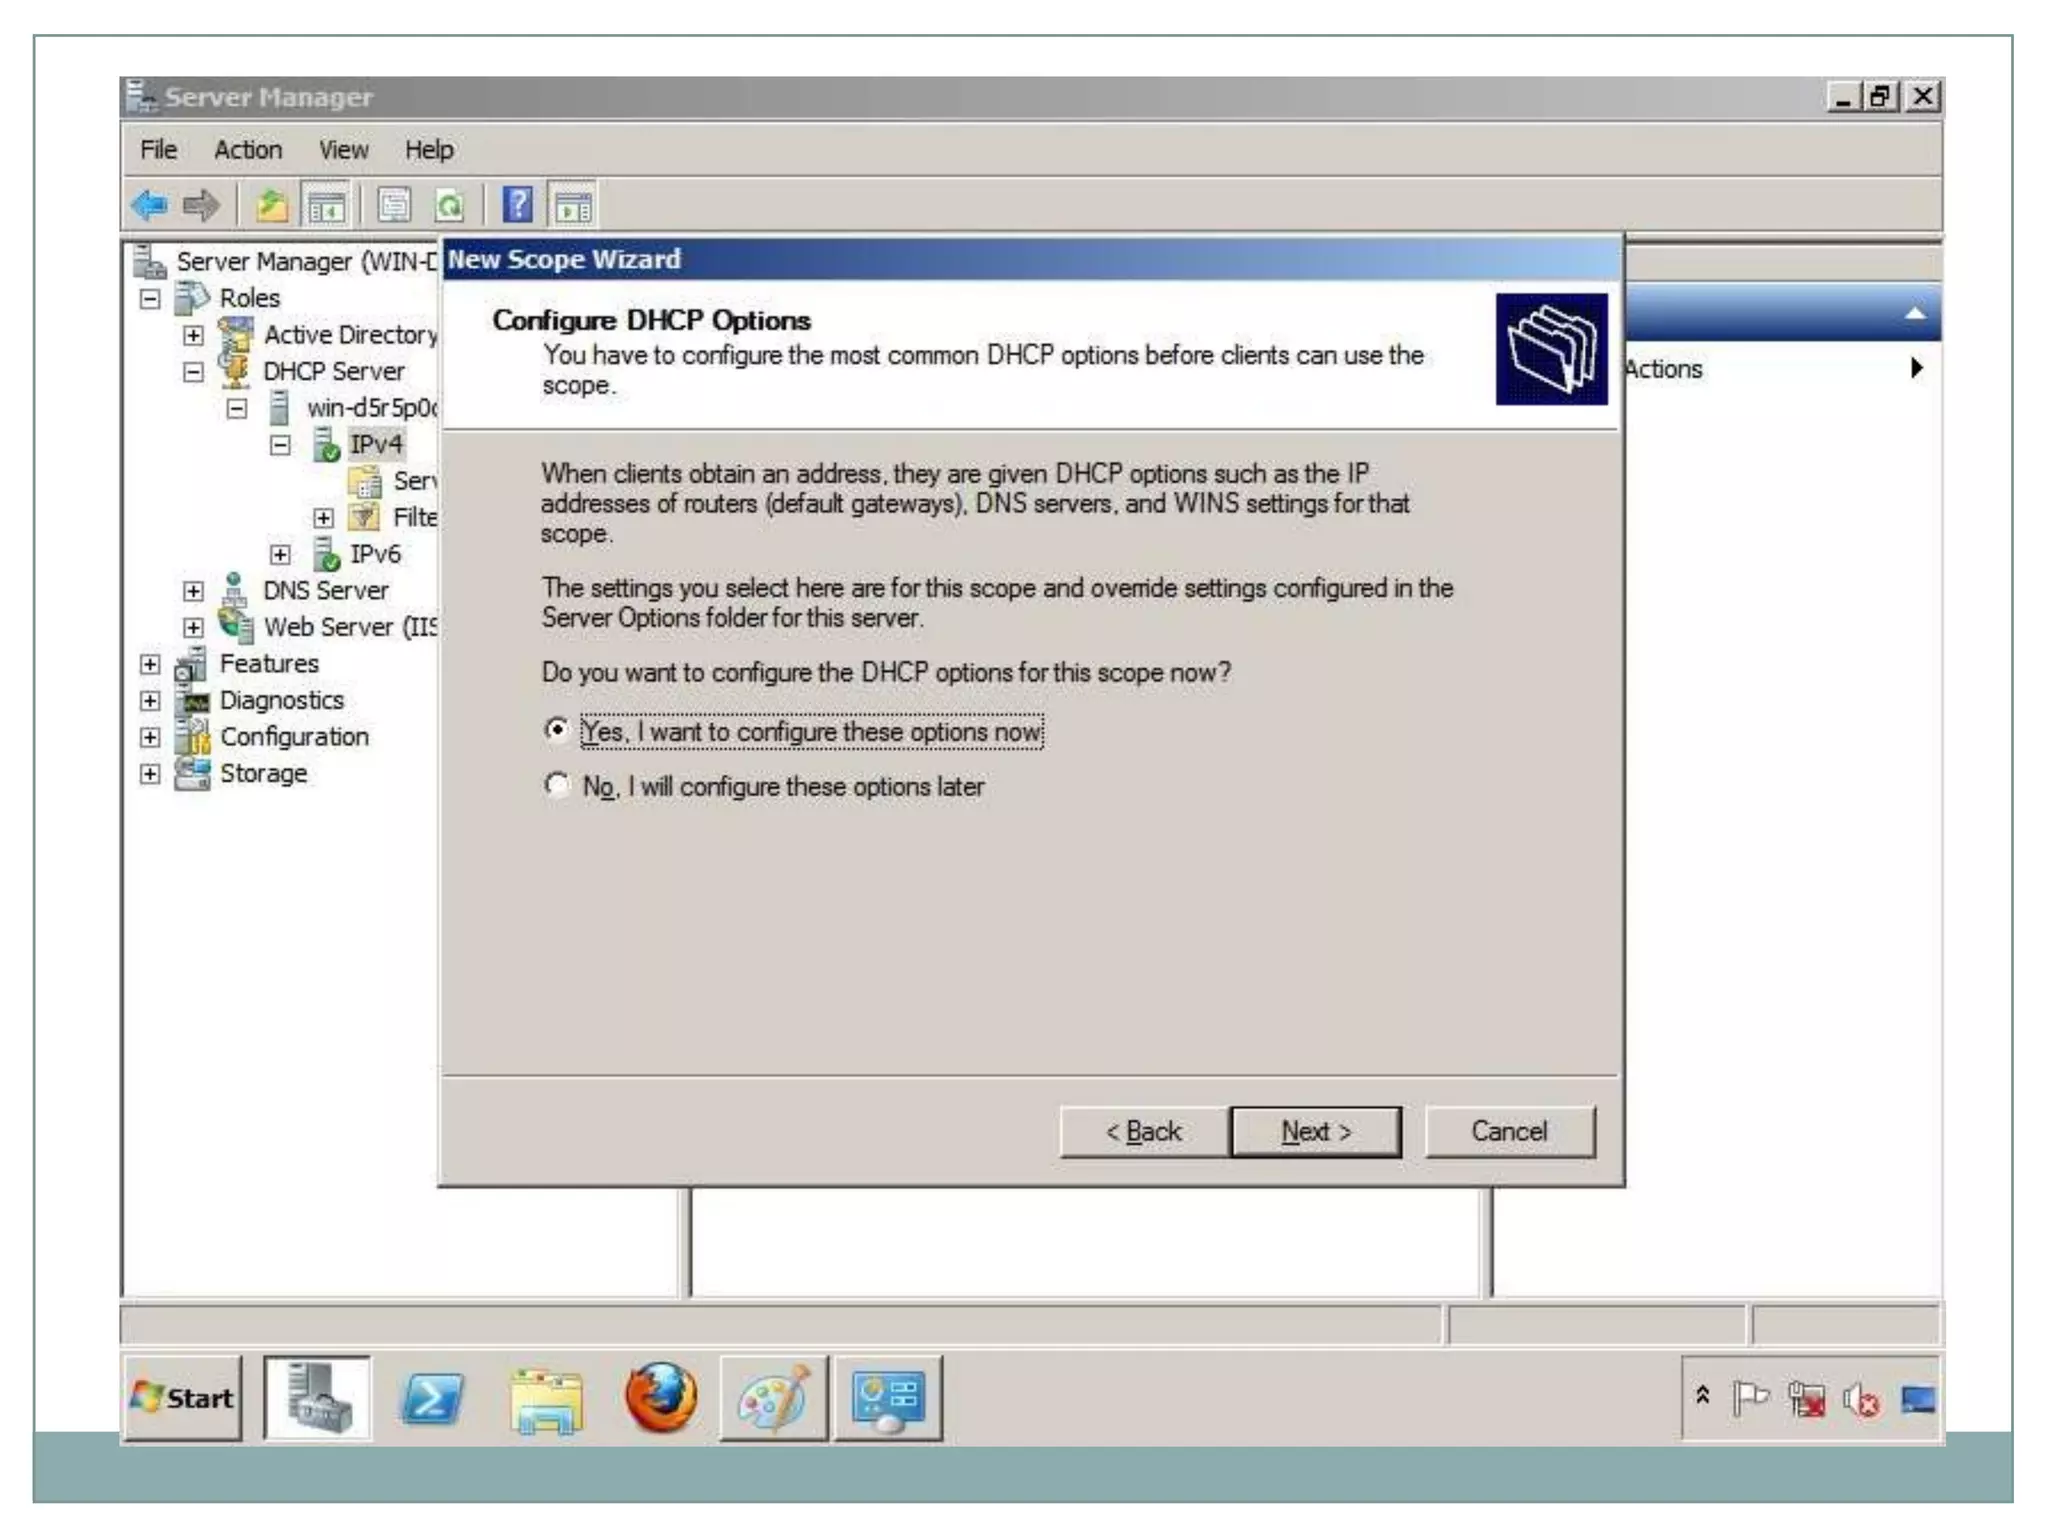The image size is (2048, 1536).
Task: Launch PowerShell from the taskbar
Action: 431,1398
